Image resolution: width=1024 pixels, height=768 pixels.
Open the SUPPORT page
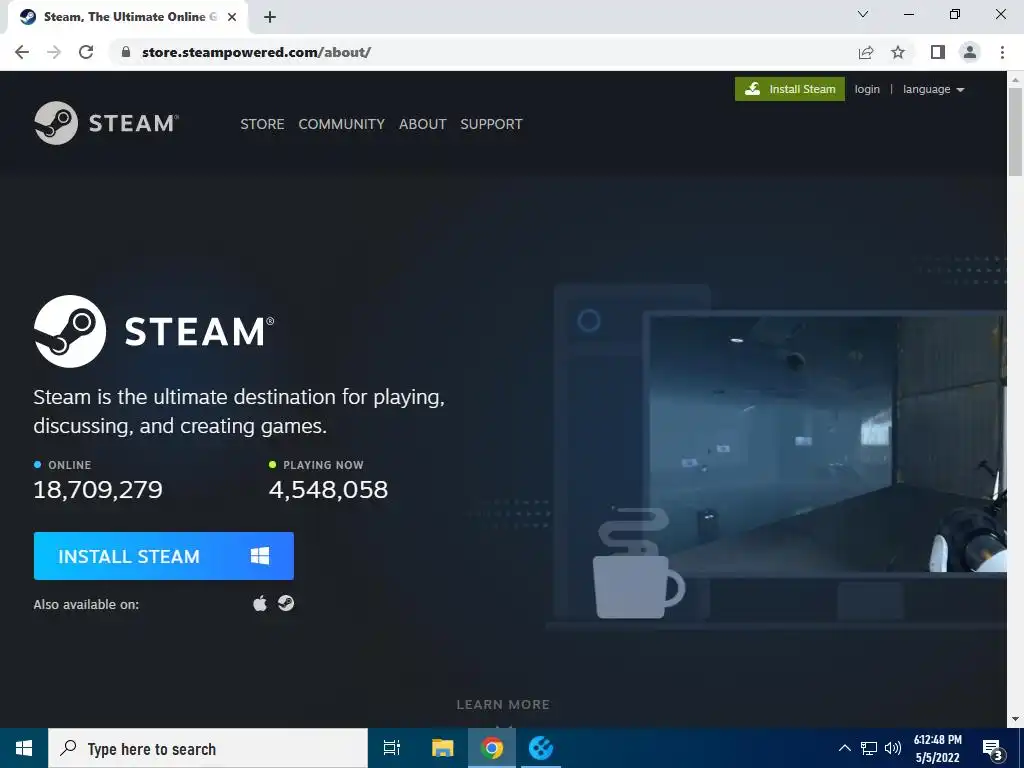491,124
